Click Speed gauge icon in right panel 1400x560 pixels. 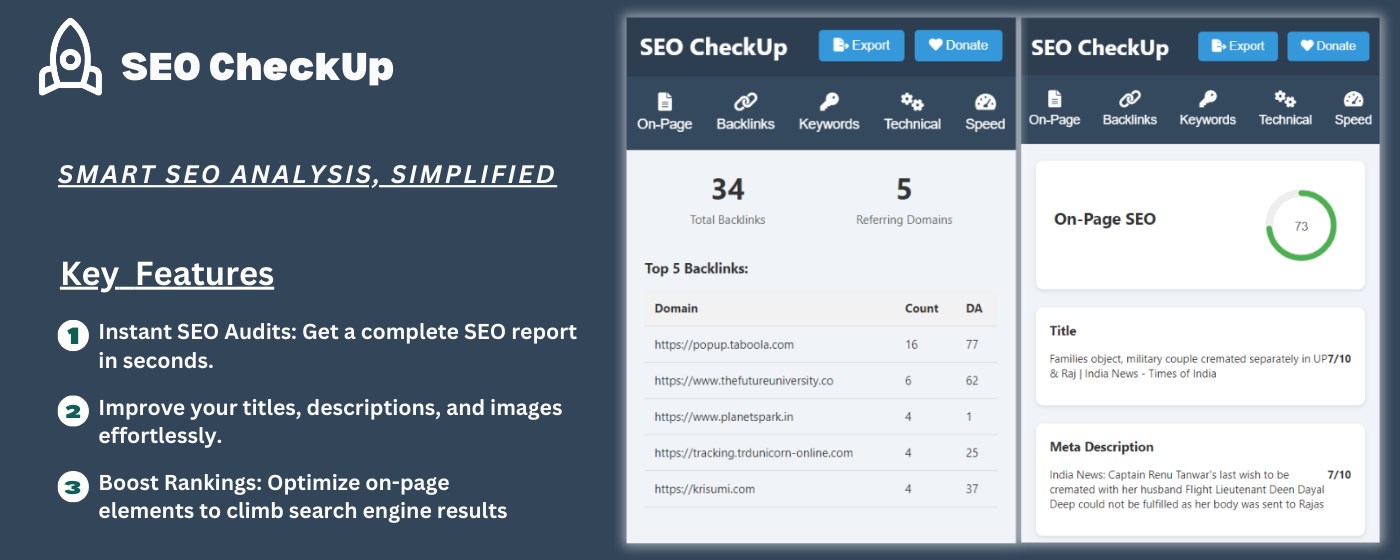pos(1353,98)
